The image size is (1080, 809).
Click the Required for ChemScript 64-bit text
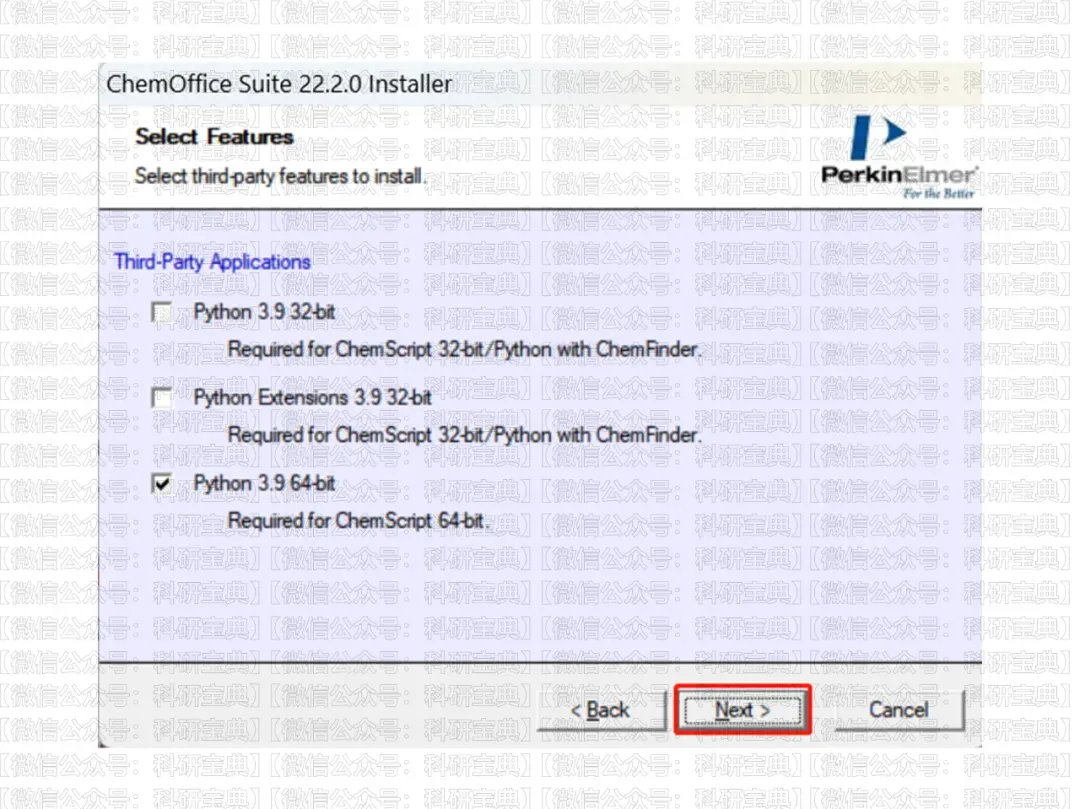(357, 521)
